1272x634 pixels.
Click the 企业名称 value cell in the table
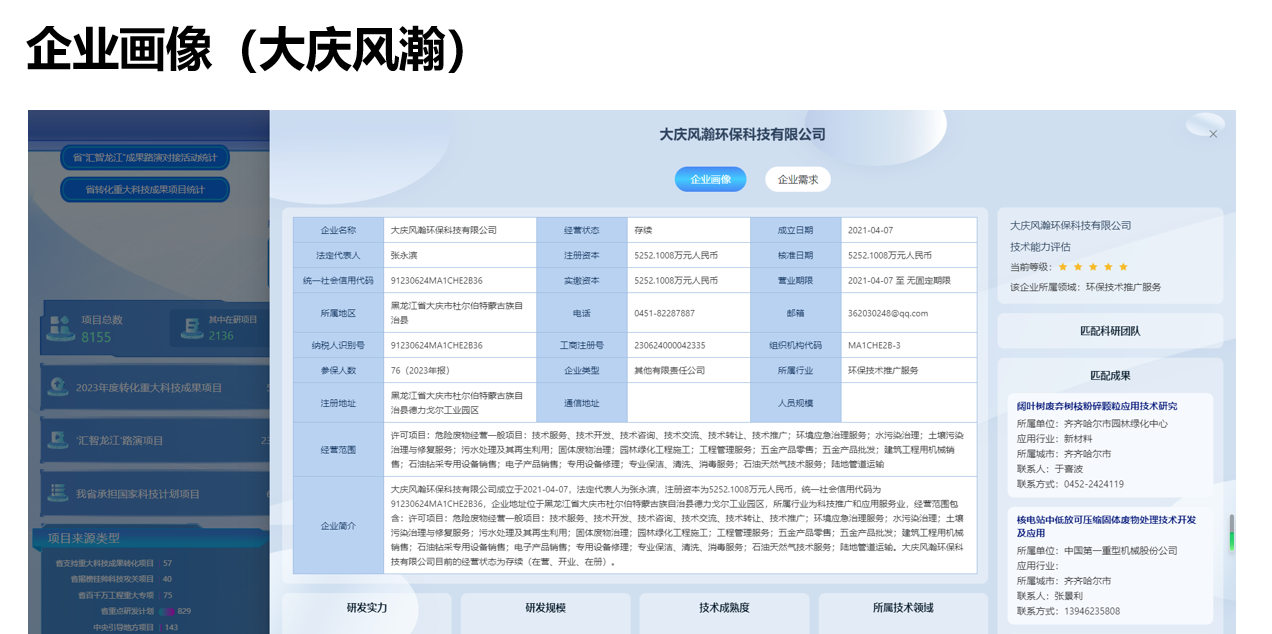point(460,230)
